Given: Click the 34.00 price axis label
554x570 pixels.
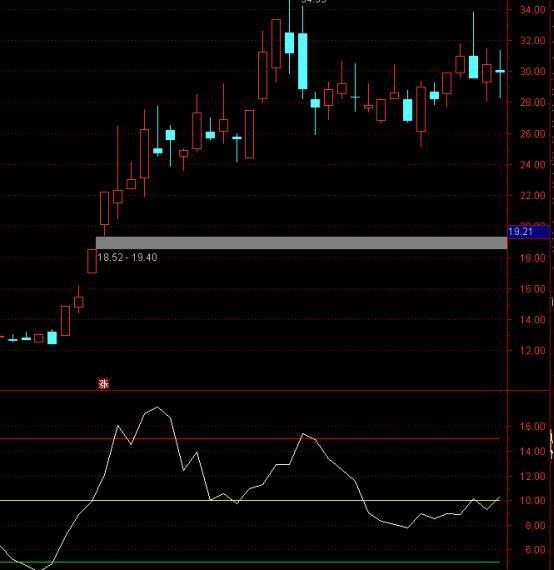Looking at the screenshot, I should coord(533,10).
